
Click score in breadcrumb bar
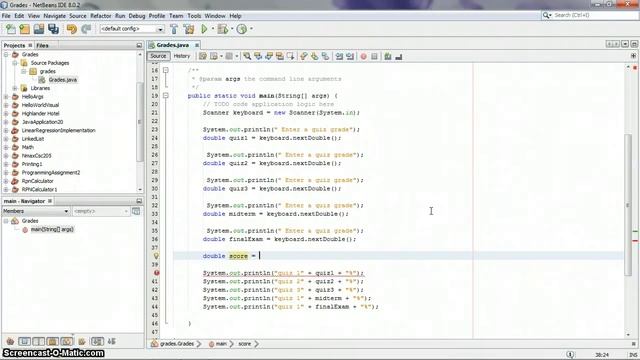tap(244, 344)
